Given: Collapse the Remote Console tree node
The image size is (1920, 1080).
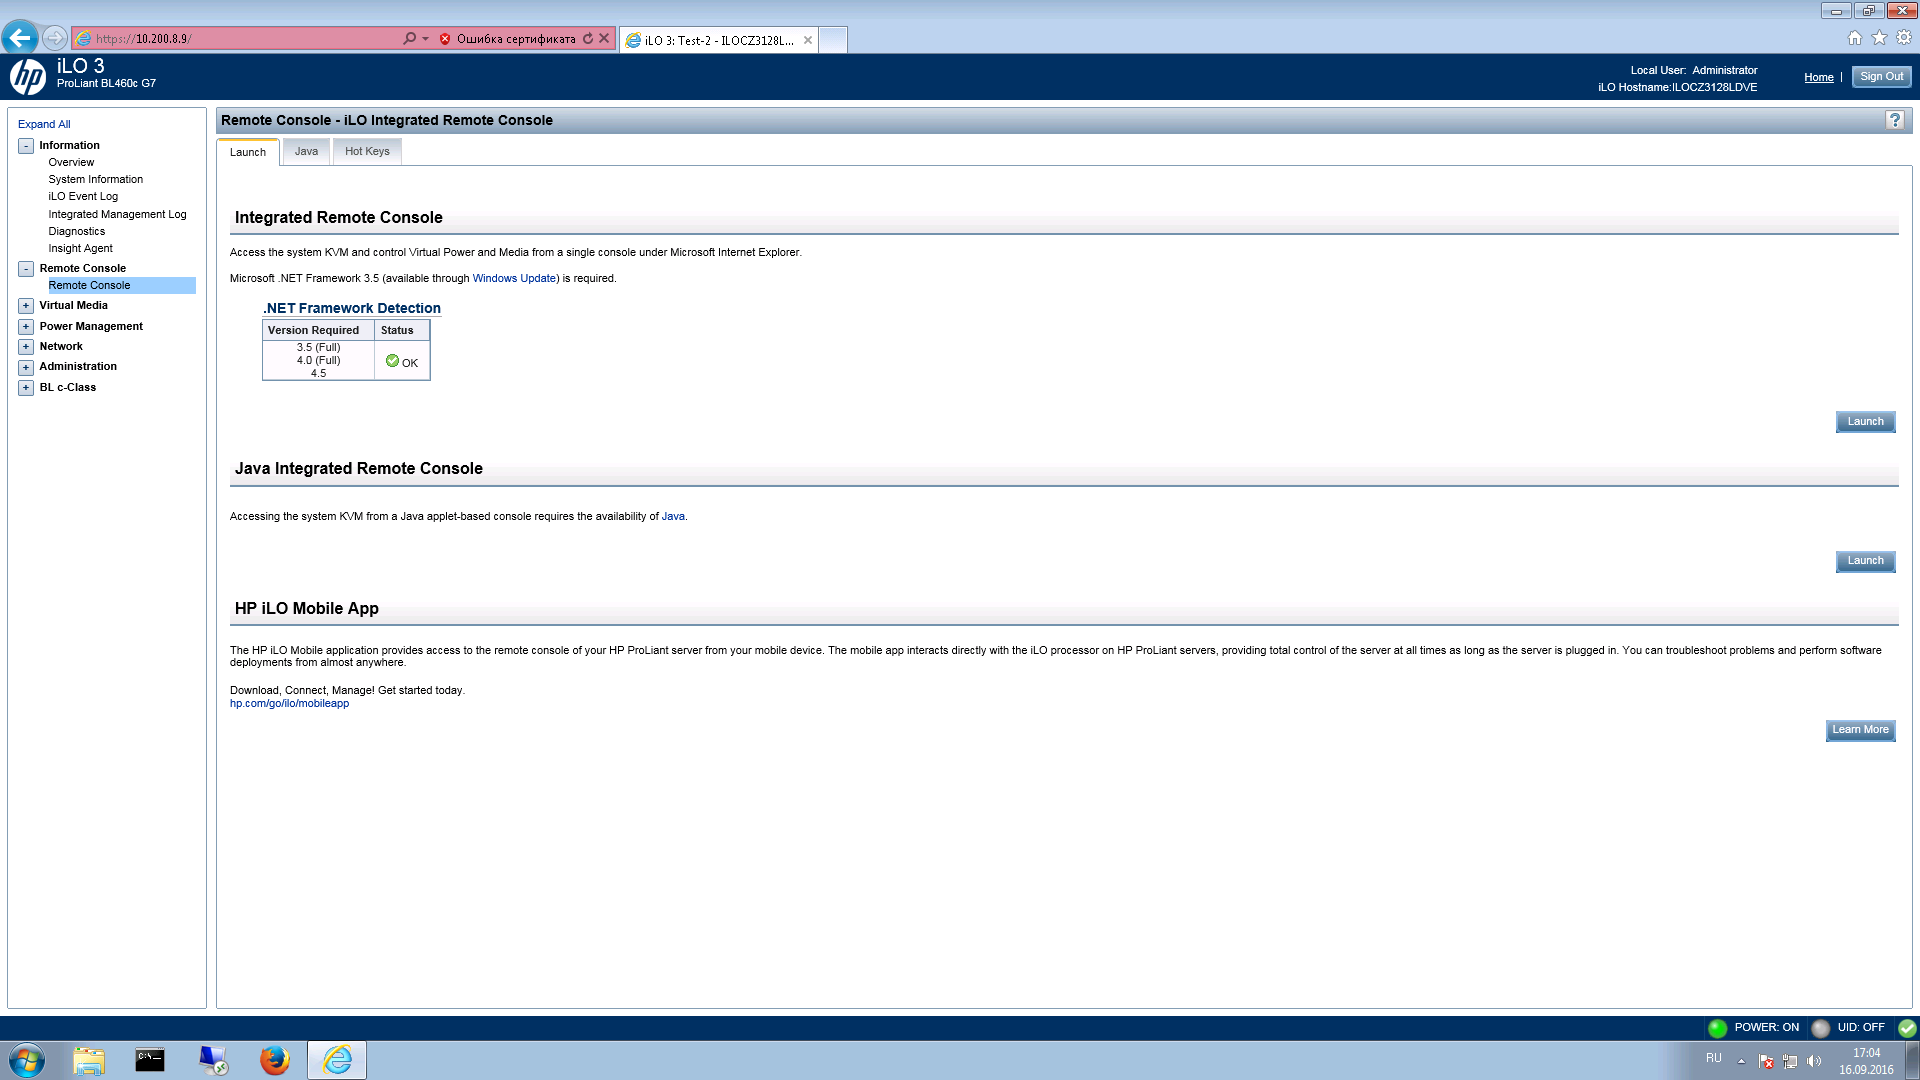Looking at the screenshot, I should pyautogui.click(x=26, y=269).
